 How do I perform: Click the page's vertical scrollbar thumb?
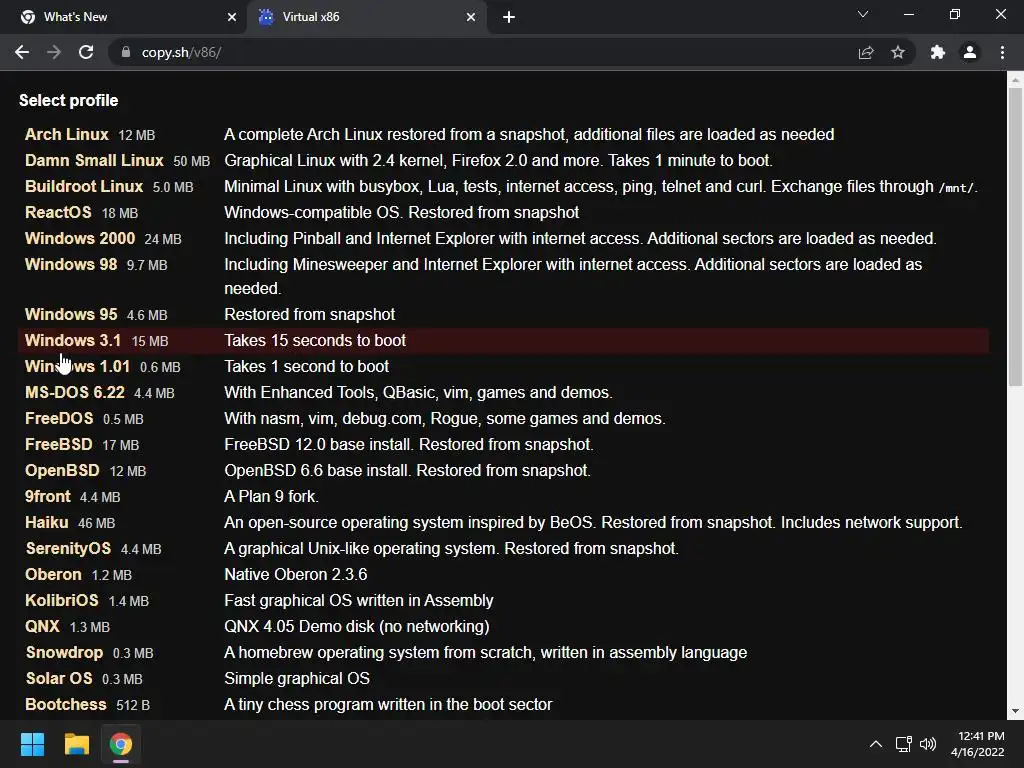(1015, 236)
